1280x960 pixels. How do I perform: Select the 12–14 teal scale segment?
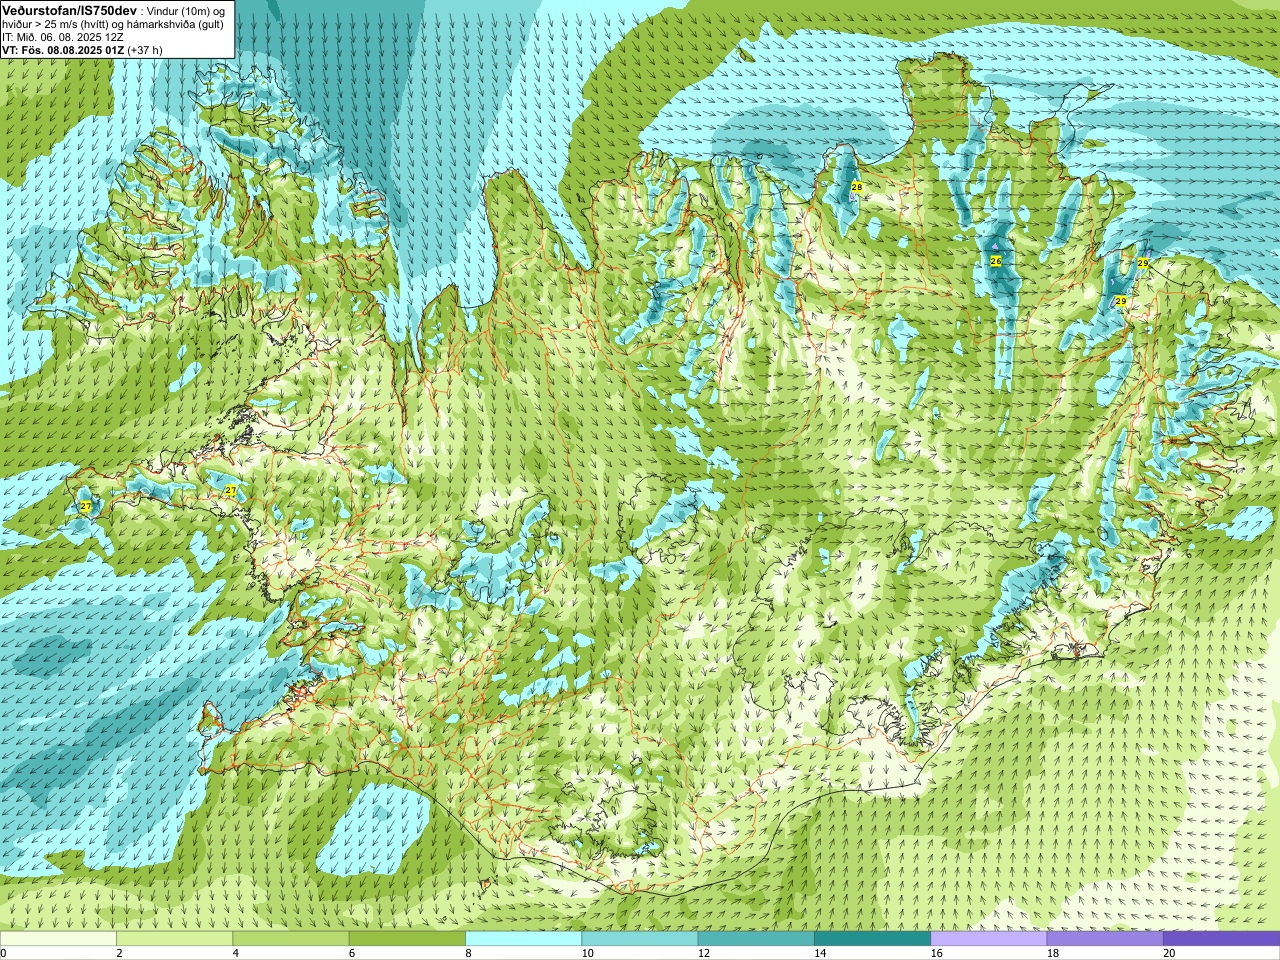(x=756, y=939)
